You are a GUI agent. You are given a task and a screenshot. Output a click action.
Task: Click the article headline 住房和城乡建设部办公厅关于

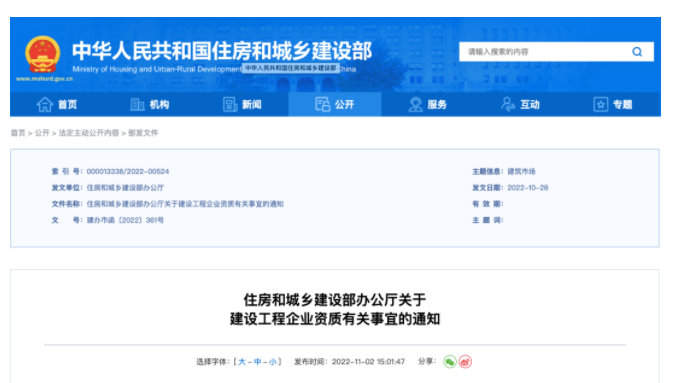click(335, 300)
